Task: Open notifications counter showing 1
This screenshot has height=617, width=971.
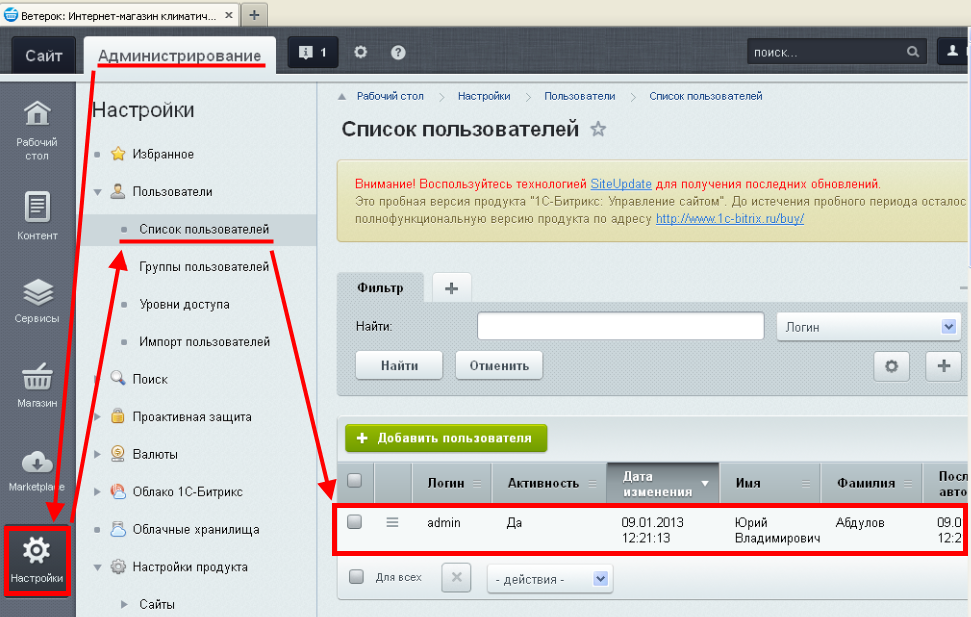Action: [x=313, y=53]
